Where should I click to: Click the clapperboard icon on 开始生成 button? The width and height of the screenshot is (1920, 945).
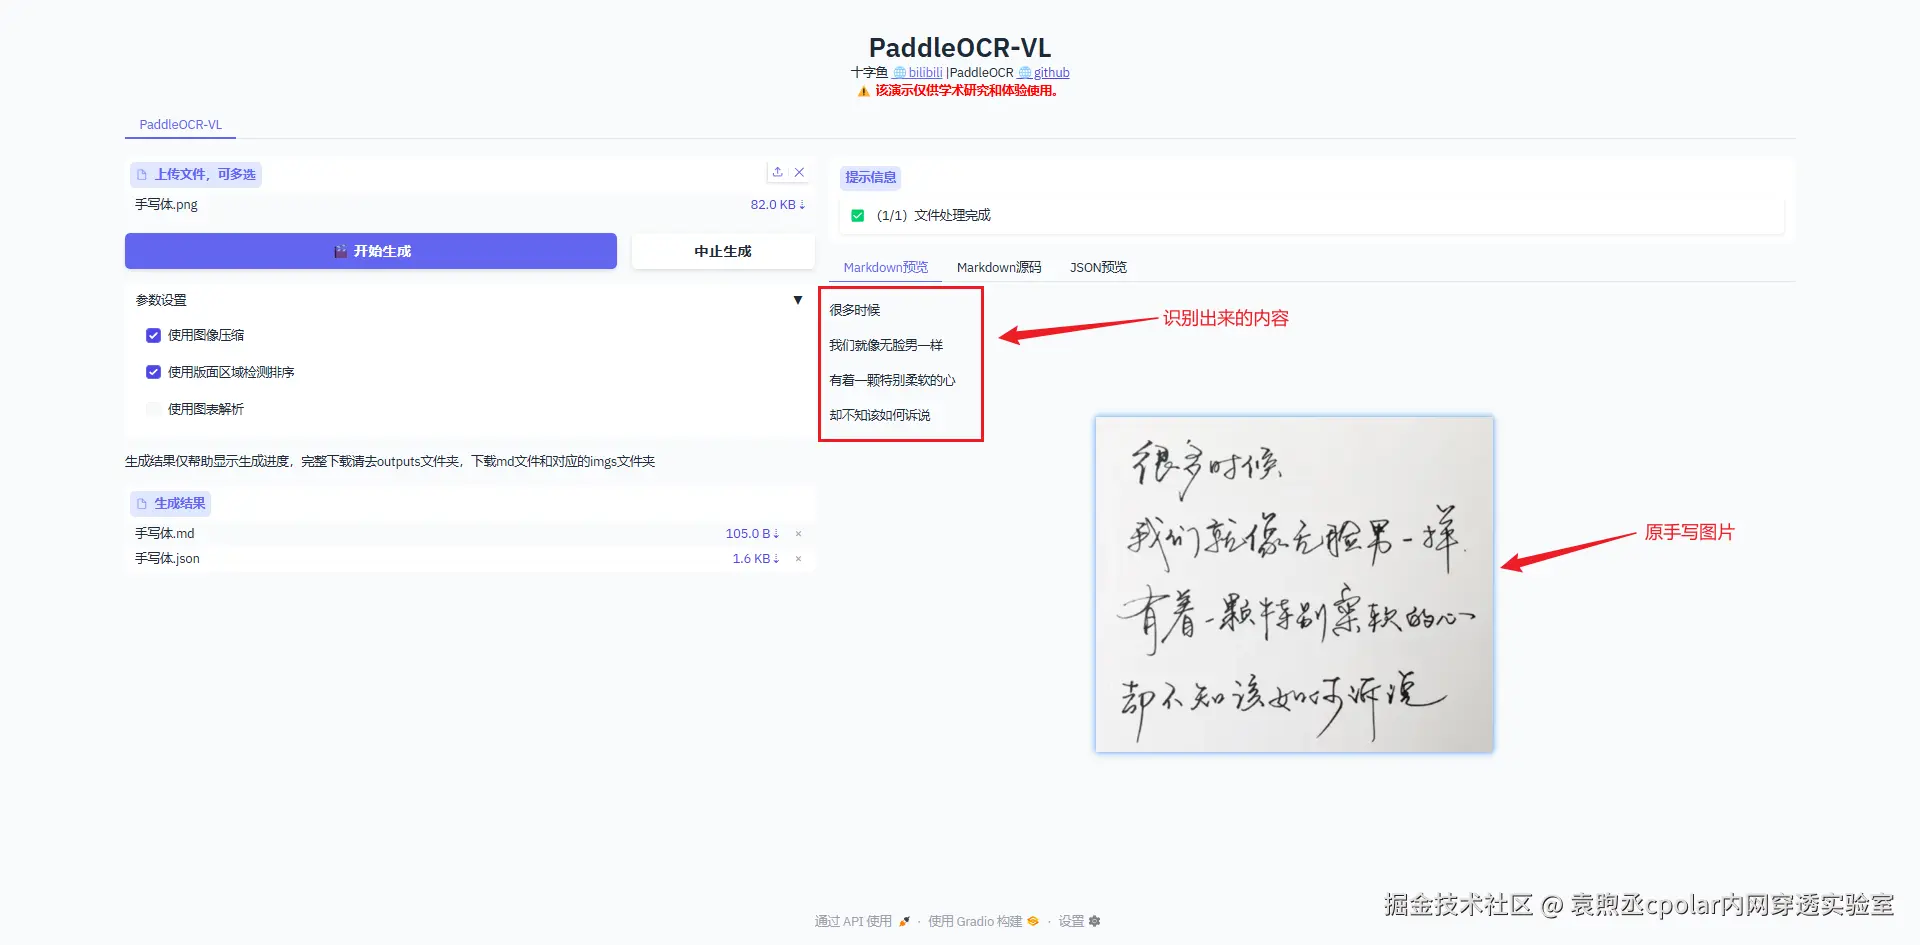(341, 251)
